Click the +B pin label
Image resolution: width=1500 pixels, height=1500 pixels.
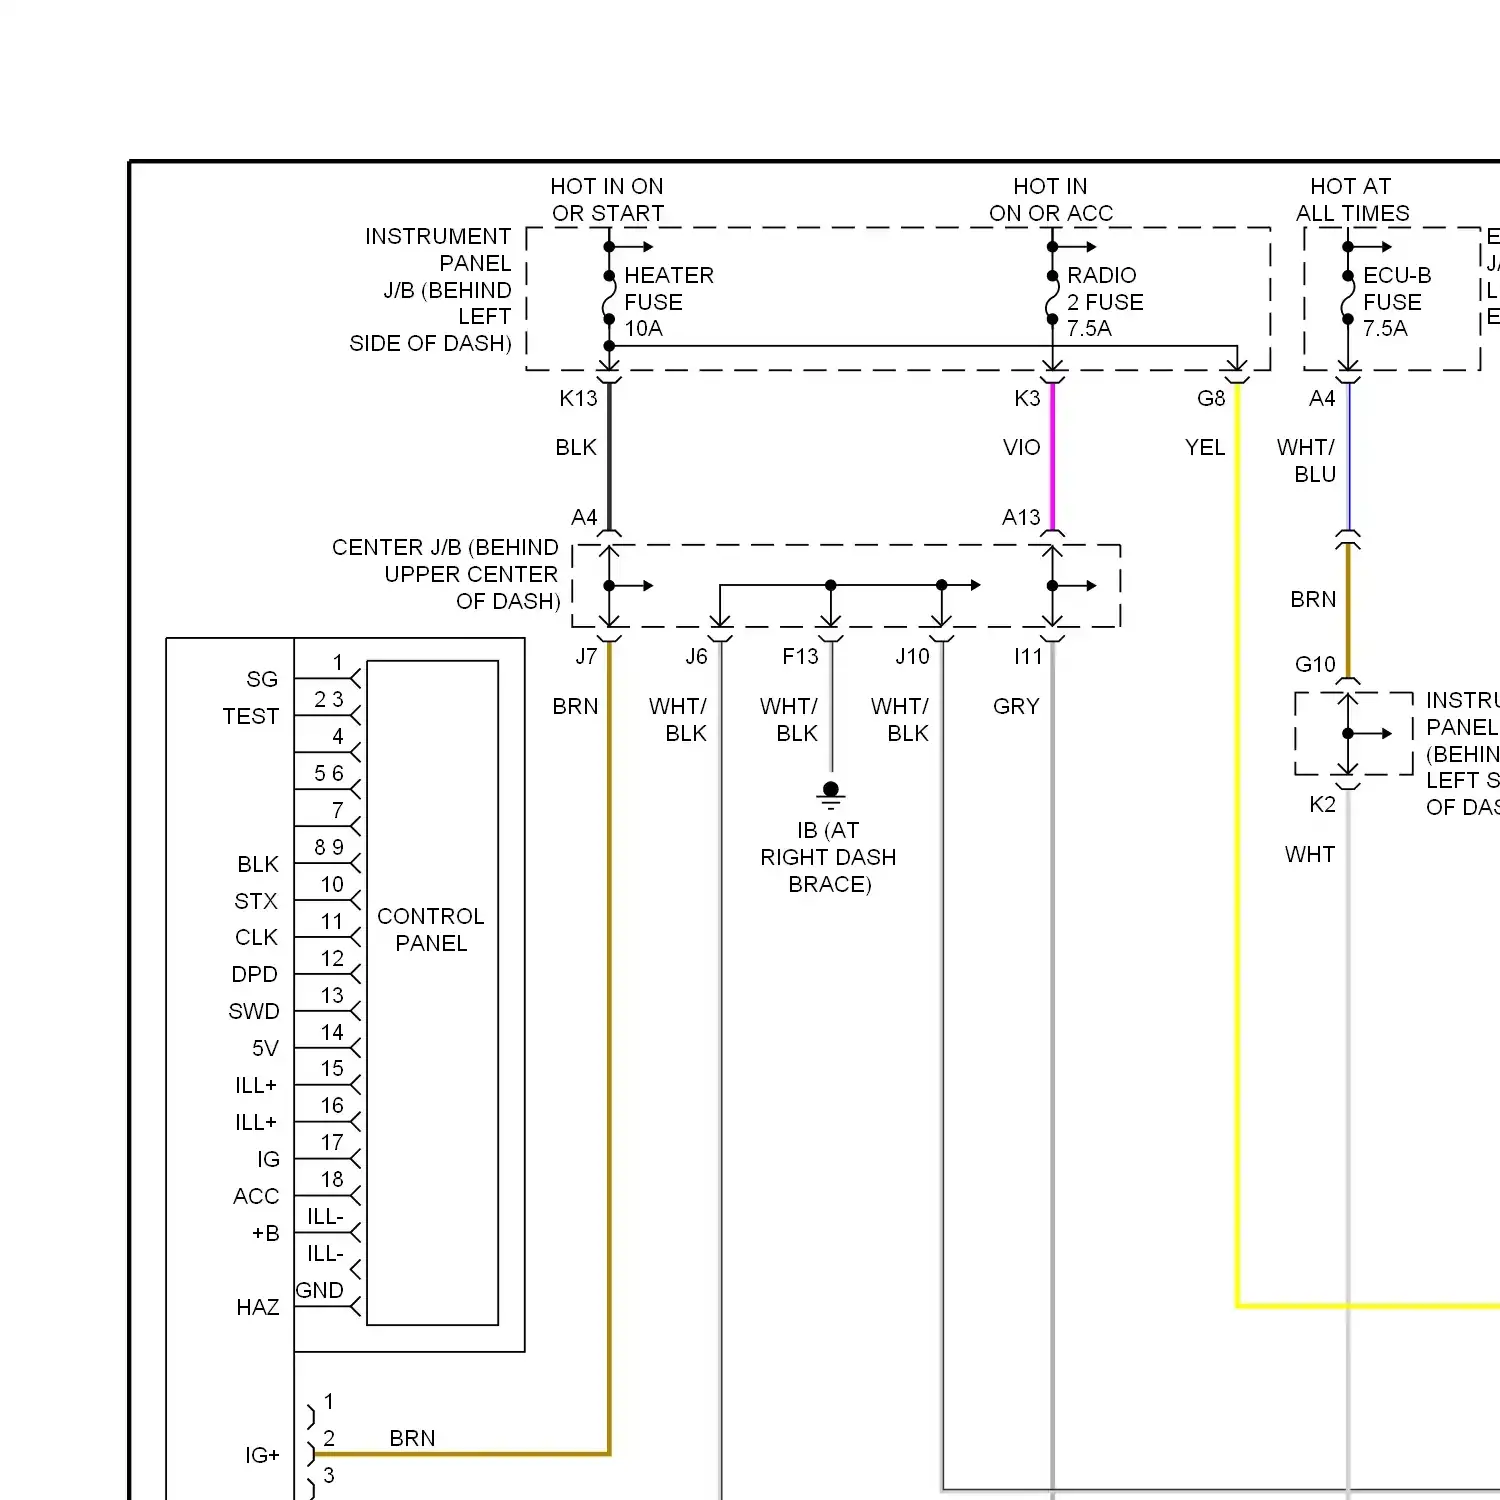pos(265,1234)
